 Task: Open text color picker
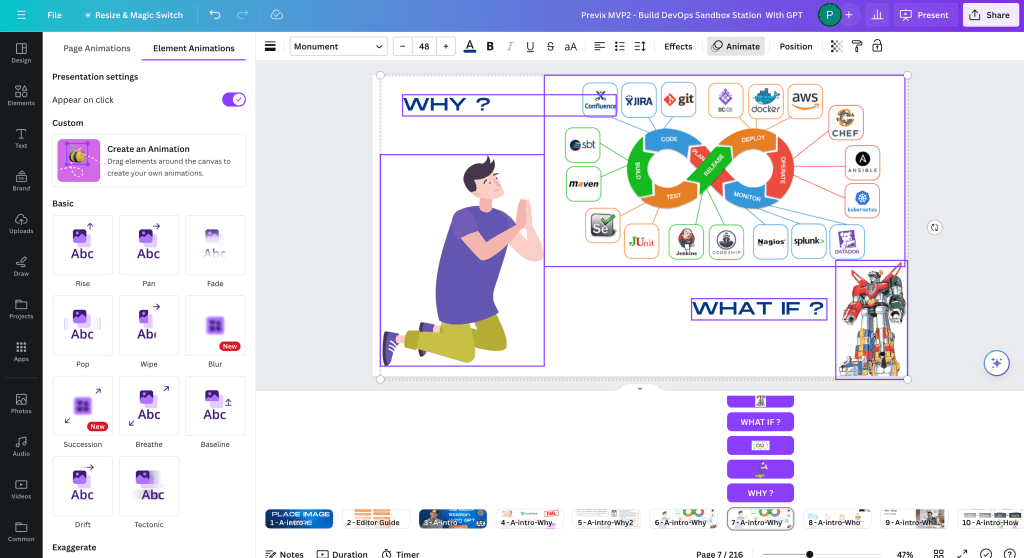tap(470, 46)
